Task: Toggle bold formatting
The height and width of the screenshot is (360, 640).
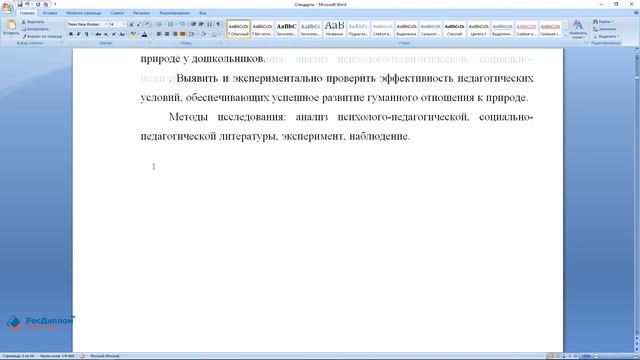Action: [x=71, y=34]
